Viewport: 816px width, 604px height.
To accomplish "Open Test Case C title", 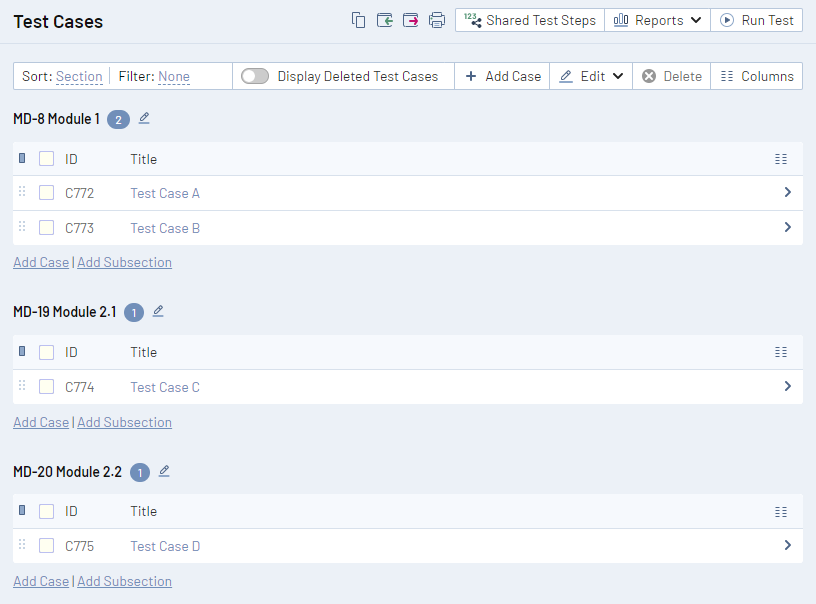I will 165,387.
